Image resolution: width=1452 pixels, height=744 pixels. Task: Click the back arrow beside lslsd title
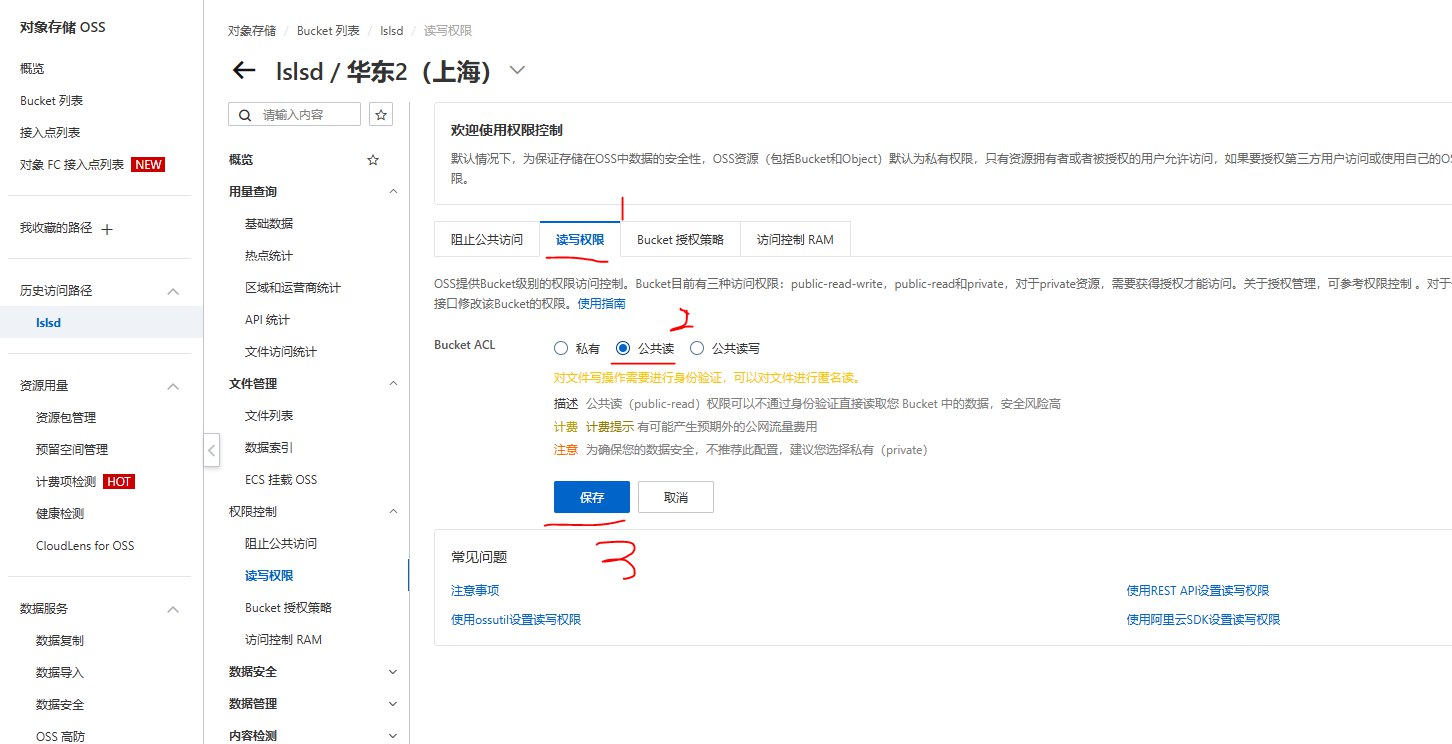243,71
